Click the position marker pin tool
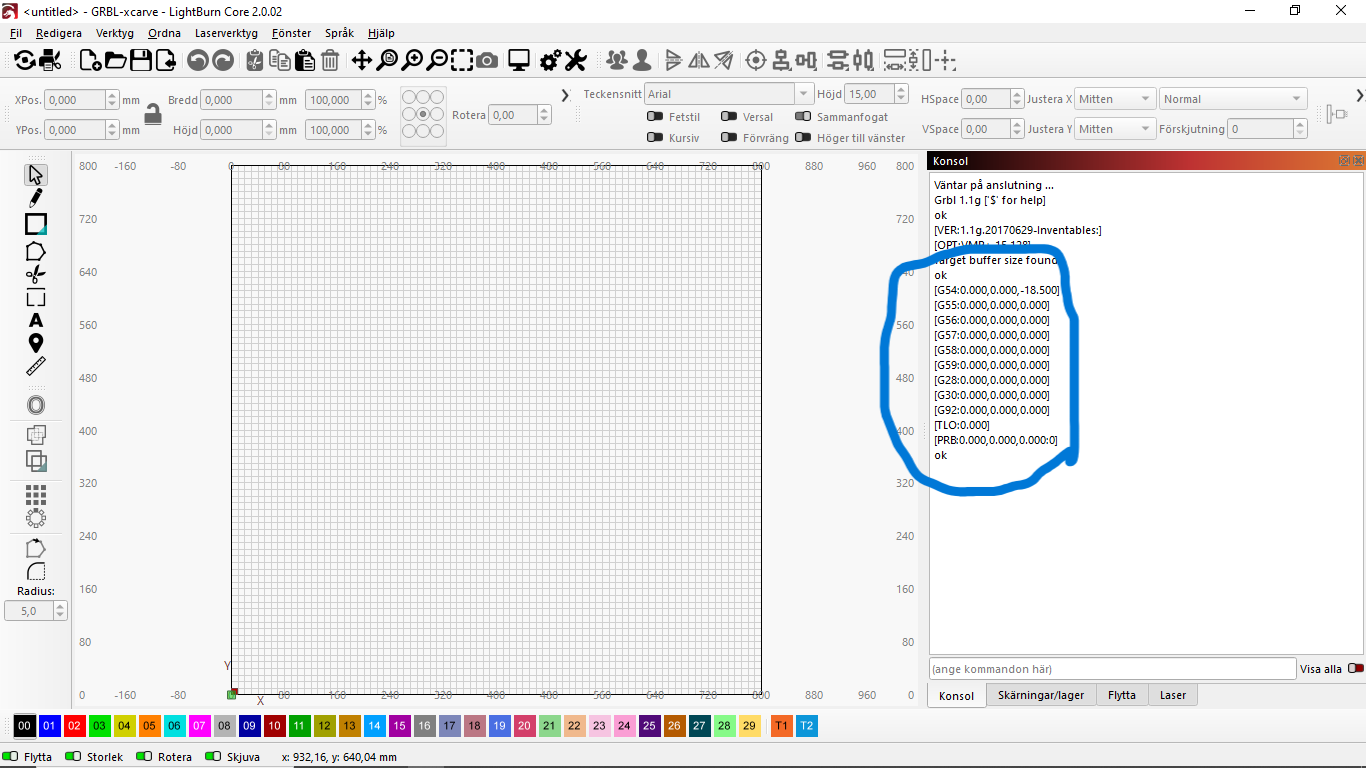Image resolution: width=1366 pixels, height=768 pixels. [x=36, y=343]
